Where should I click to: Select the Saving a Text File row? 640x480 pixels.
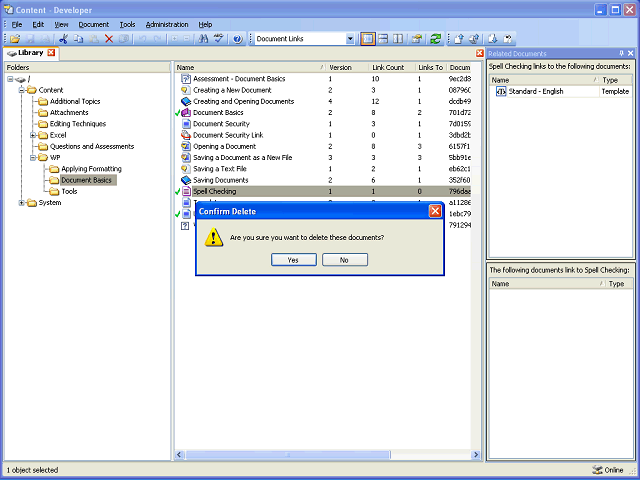click(322, 169)
